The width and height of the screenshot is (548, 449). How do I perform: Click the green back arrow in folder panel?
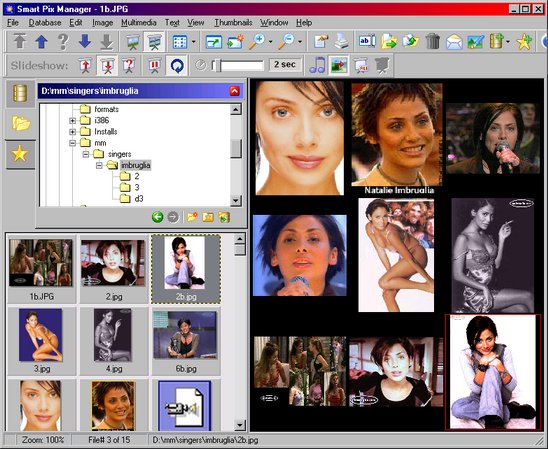tap(158, 217)
